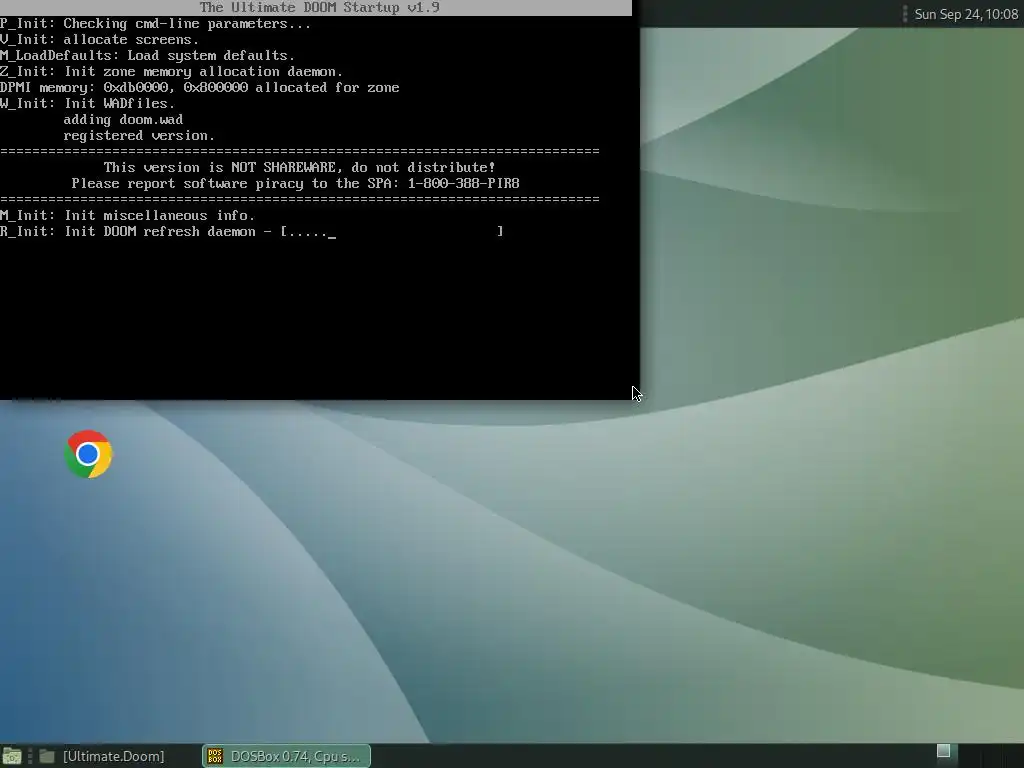
Task: Click the DOSBox 0.74 taskbar button
Action: pyautogui.click(x=286, y=756)
